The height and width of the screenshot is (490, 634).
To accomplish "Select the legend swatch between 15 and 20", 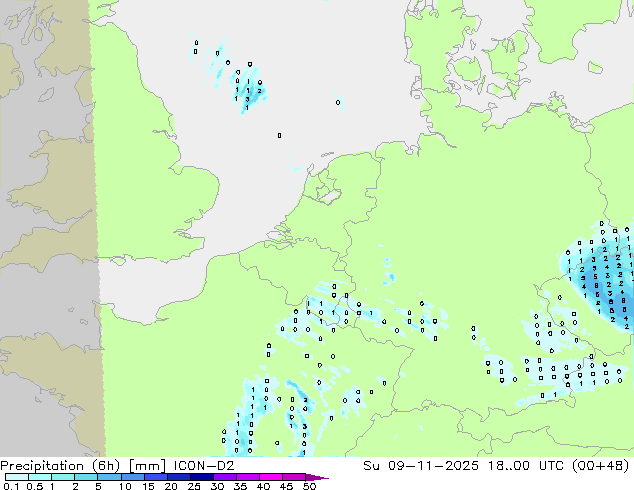I will [155, 477].
